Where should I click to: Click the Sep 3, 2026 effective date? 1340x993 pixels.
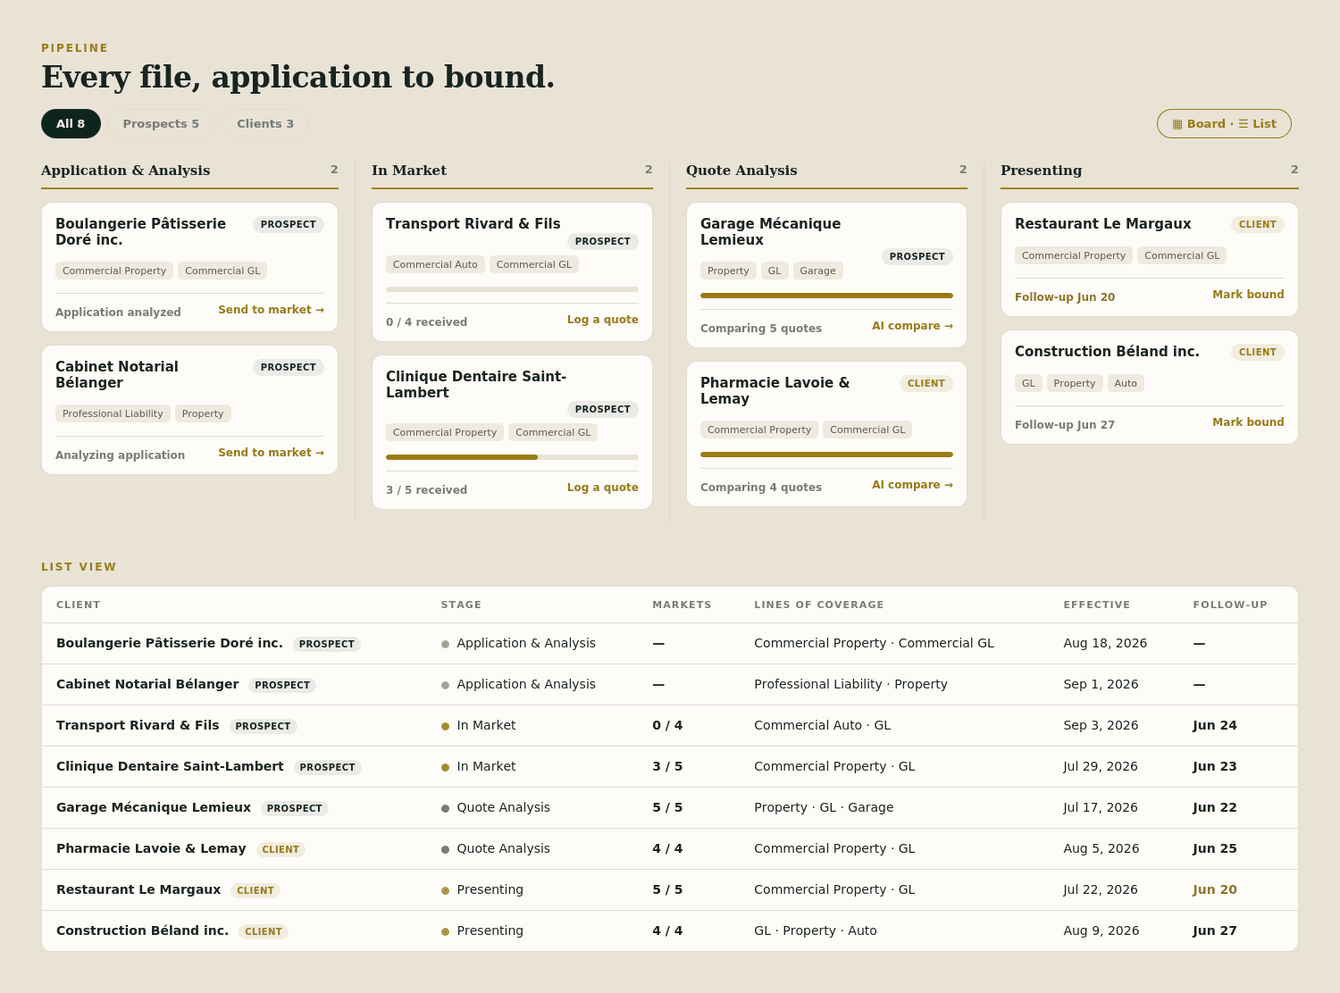pyautogui.click(x=1101, y=726)
